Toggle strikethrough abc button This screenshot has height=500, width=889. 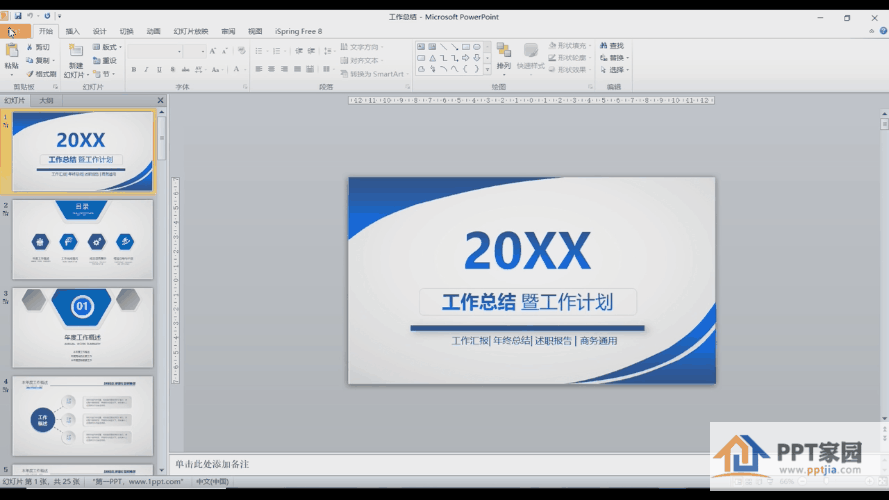coord(185,70)
